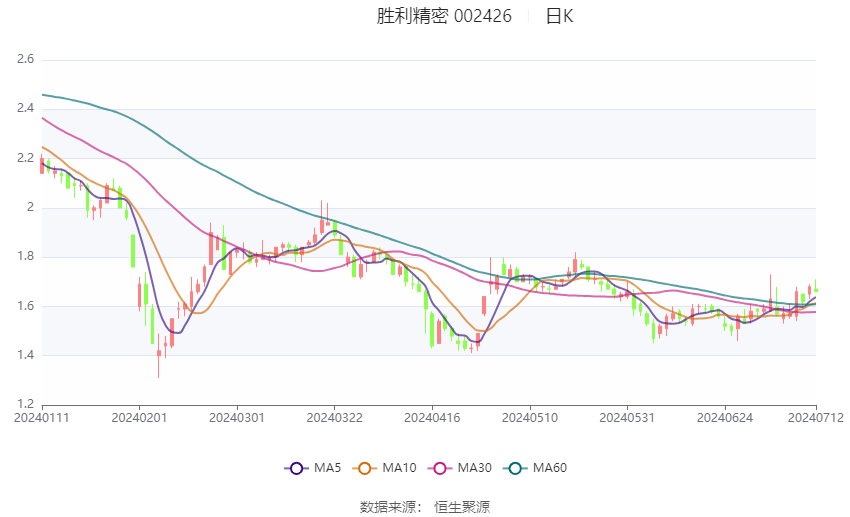The width and height of the screenshot is (850, 517).
Task: Select the 日K period label
Action: tap(559, 16)
